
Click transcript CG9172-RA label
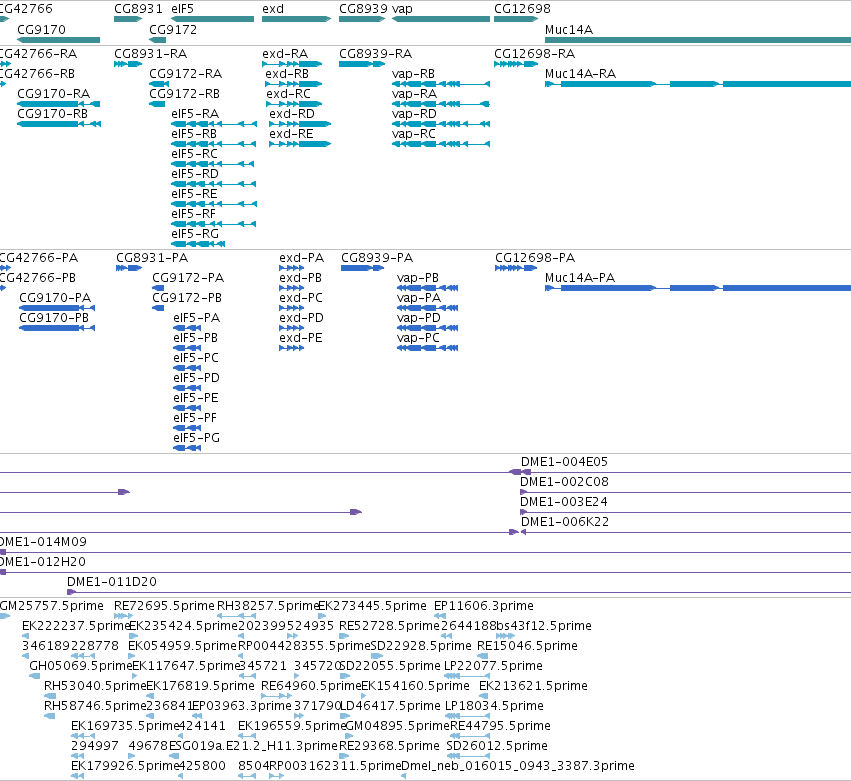point(186,74)
